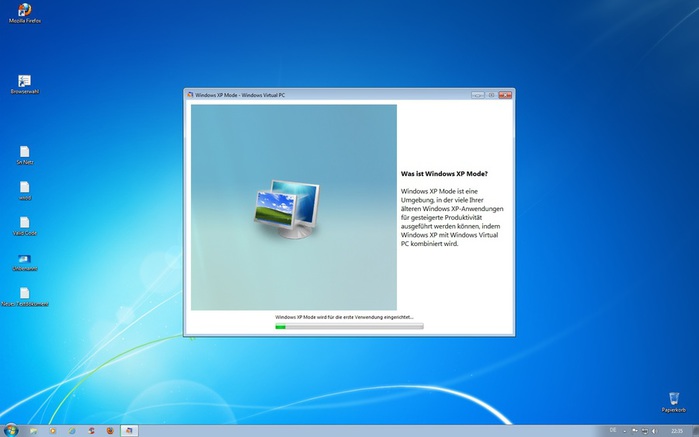
Task: Click the 'Was ist Windows XP Mode?' heading
Action: click(x=444, y=174)
